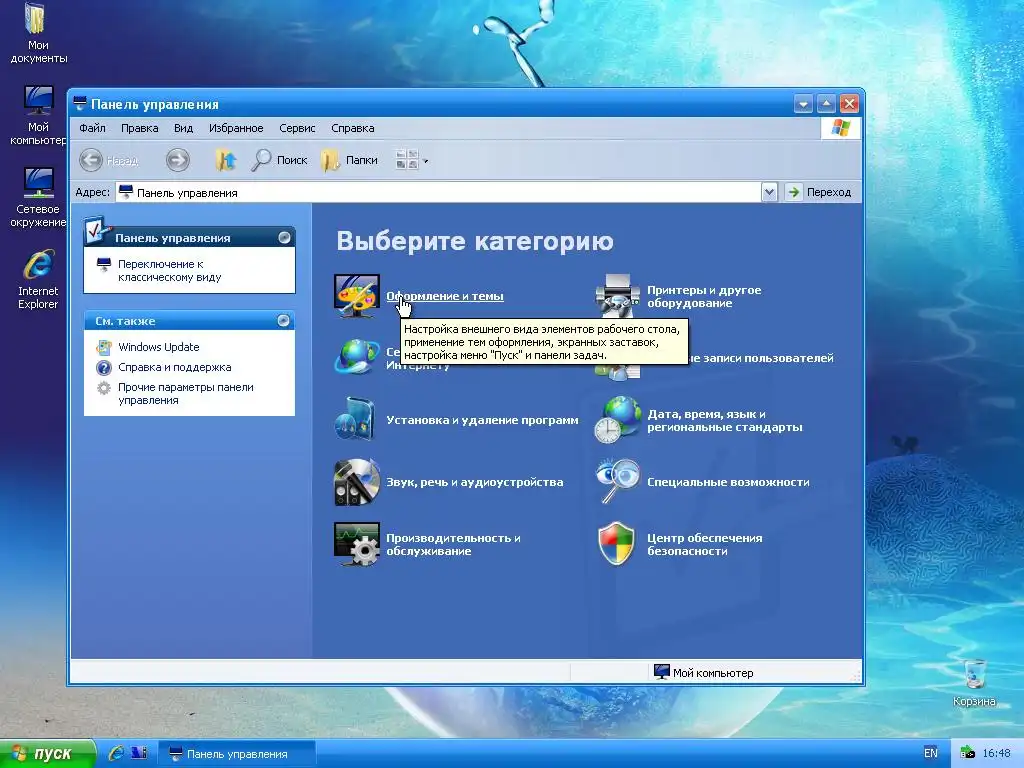This screenshot has height=768, width=1024.
Task: Open Принтеры и другое оборудование link
Action: 704,296
